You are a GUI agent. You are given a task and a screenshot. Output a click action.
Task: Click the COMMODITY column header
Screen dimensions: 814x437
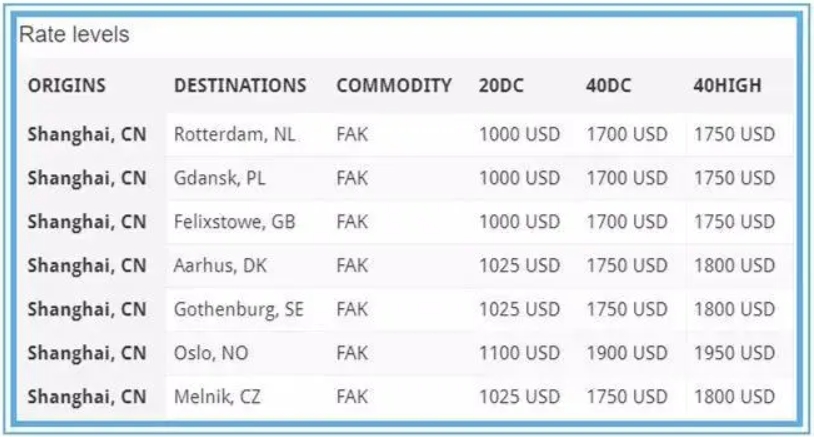[394, 85]
